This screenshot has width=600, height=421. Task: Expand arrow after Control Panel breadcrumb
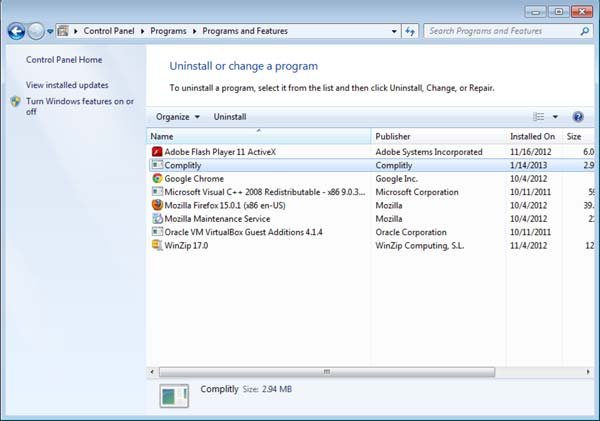coord(142,31)
